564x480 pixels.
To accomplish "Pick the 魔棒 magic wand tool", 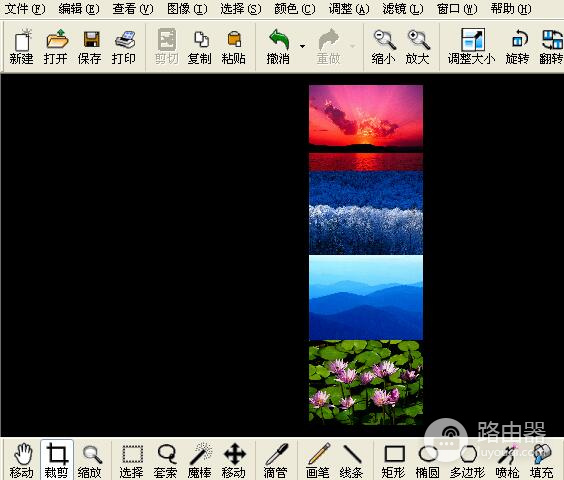I will pyautogui.click(x=200, y=460).
